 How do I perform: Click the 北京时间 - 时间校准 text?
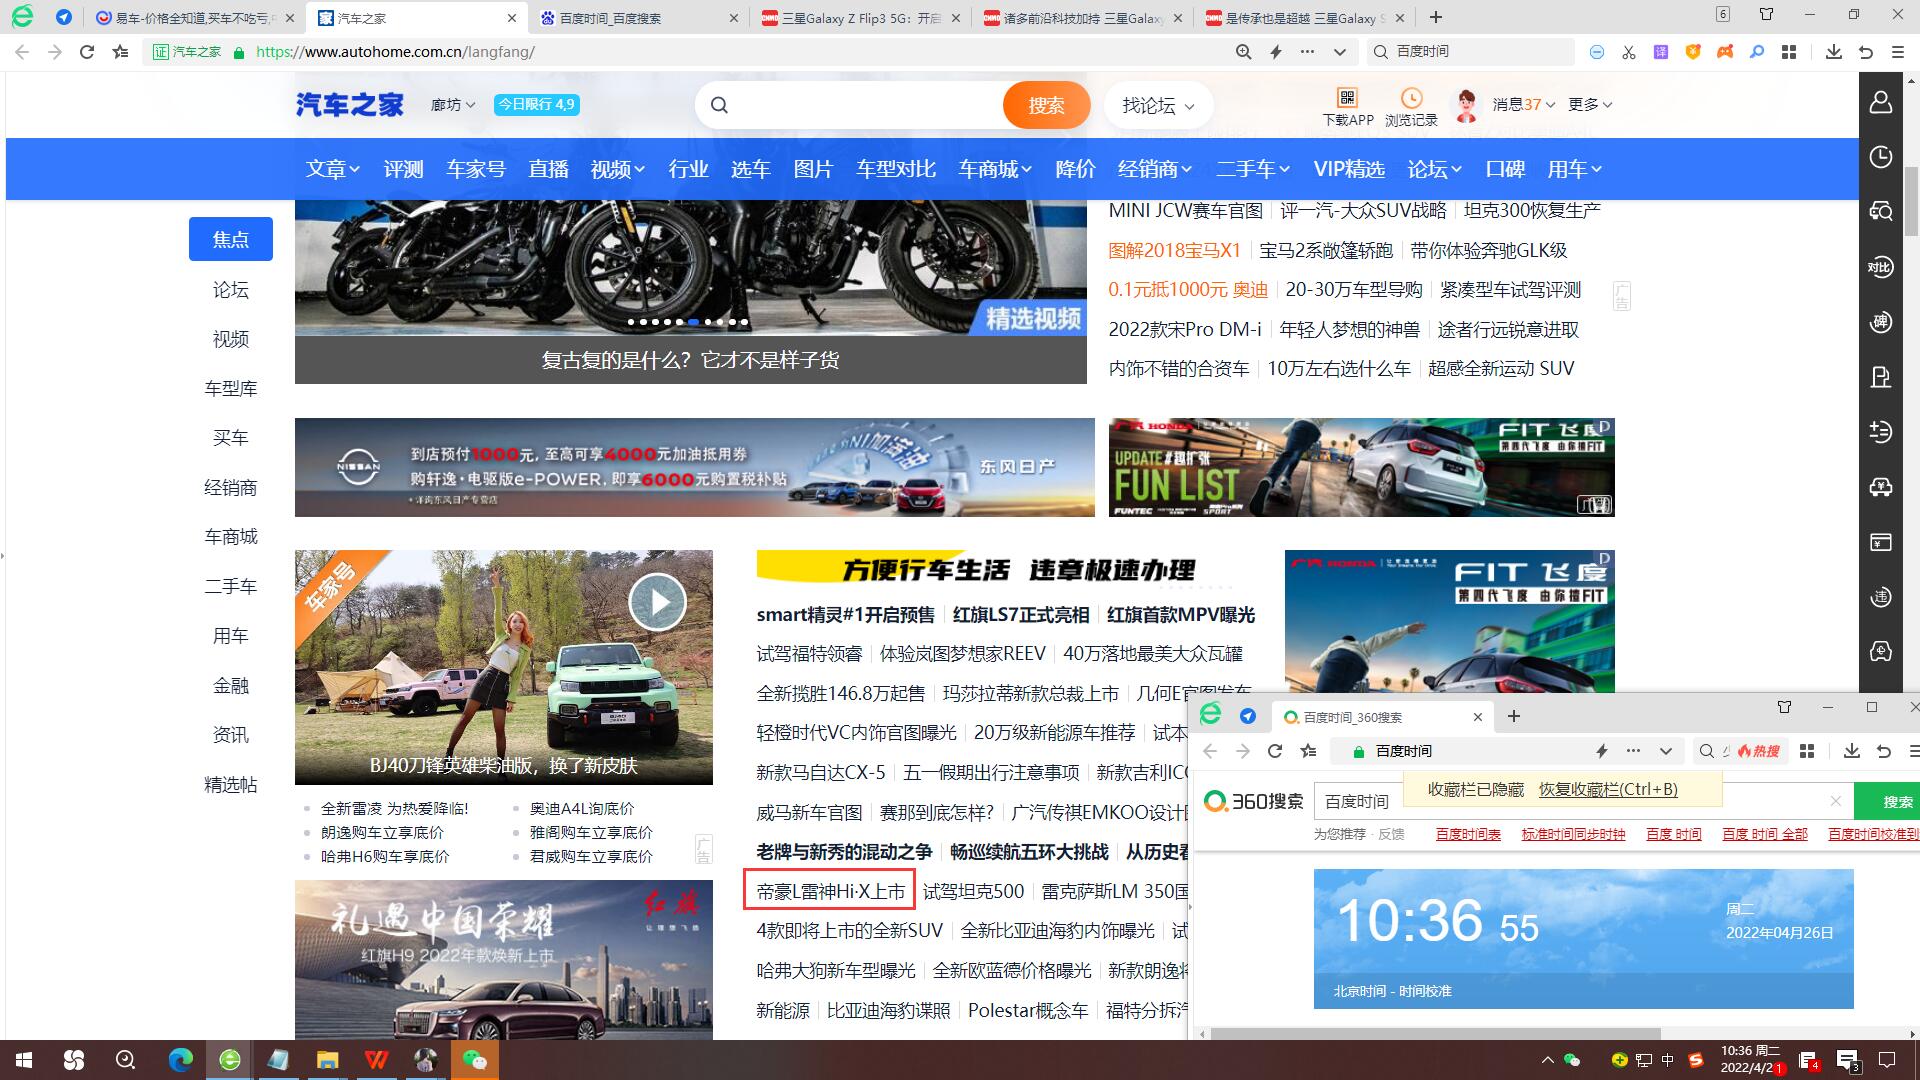pyautogui.click(x=1392, y=991)
